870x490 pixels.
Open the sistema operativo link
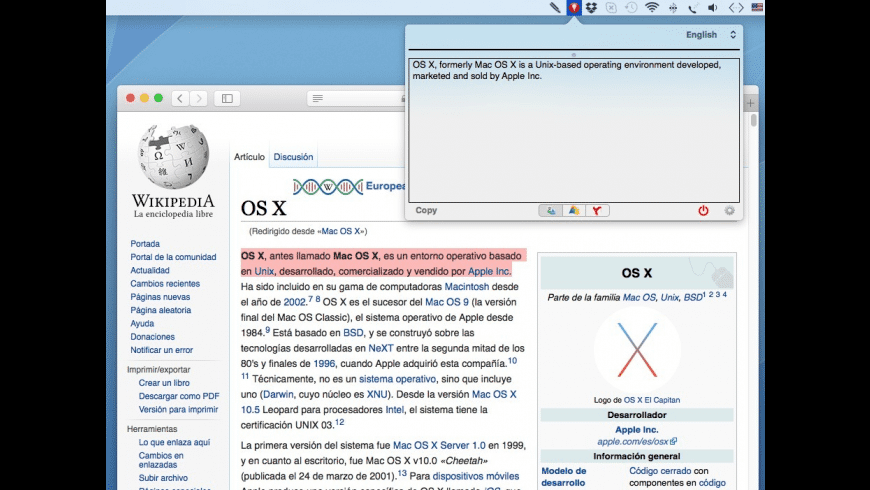(x=397, y=379)
